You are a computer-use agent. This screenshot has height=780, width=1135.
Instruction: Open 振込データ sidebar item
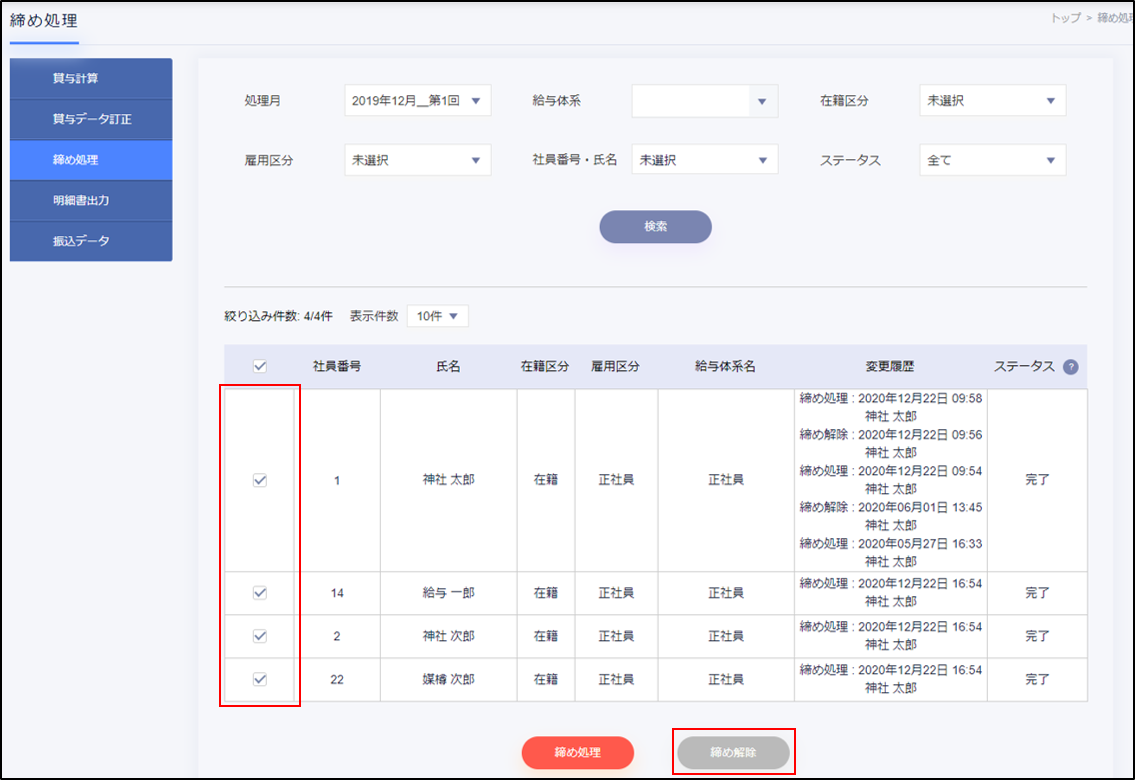coord(91,241)
